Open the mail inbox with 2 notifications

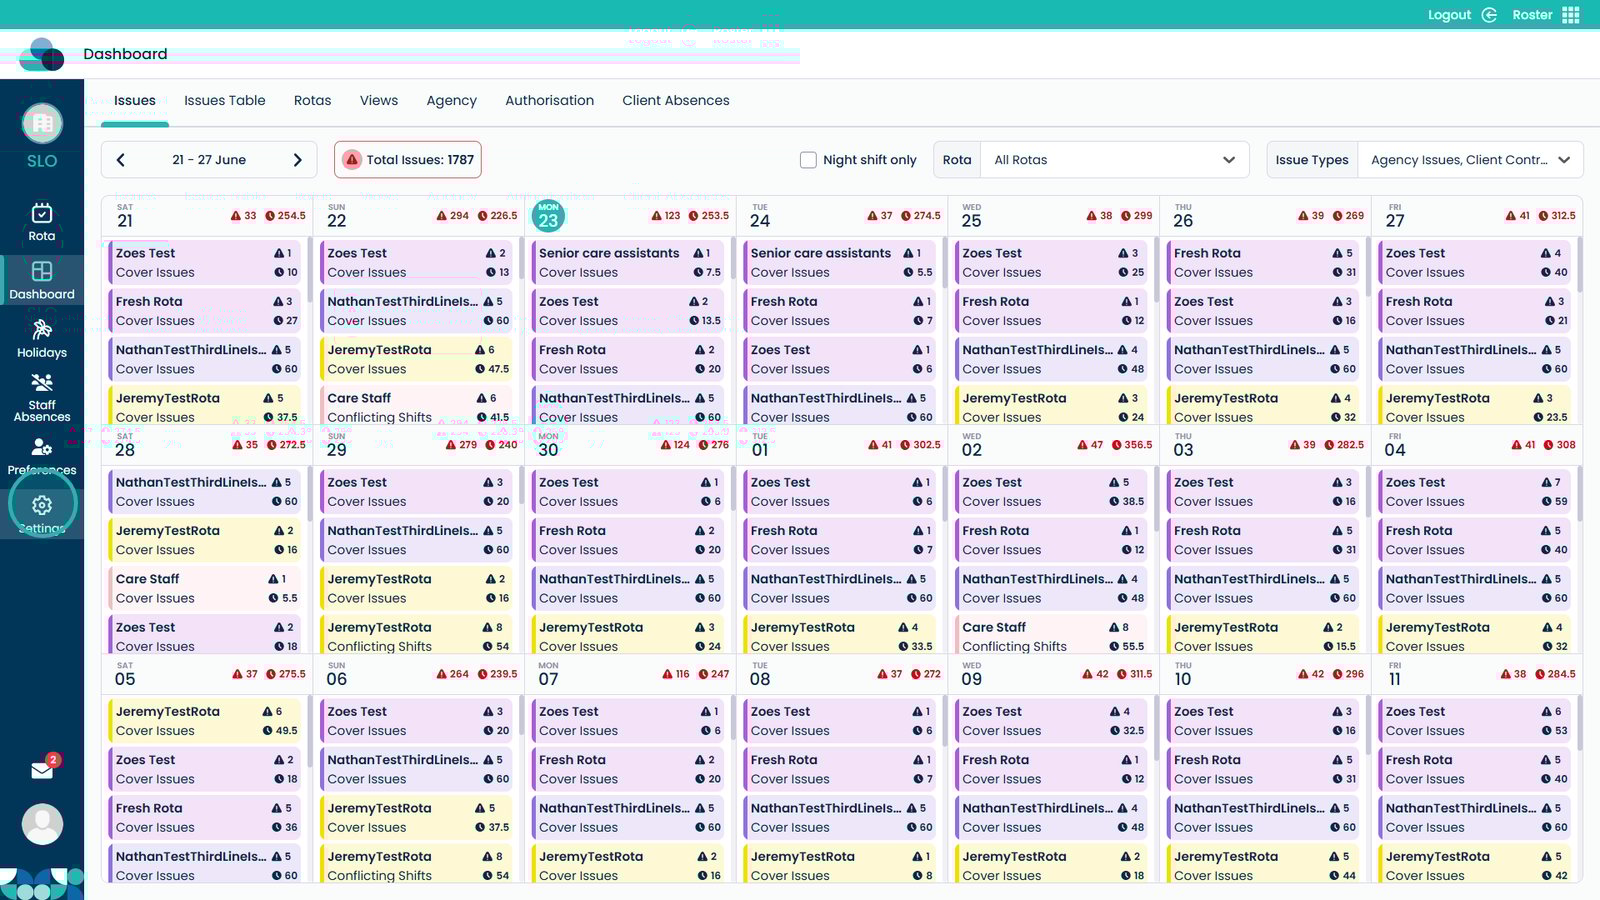pyautogui.click(x=42, y=770)
